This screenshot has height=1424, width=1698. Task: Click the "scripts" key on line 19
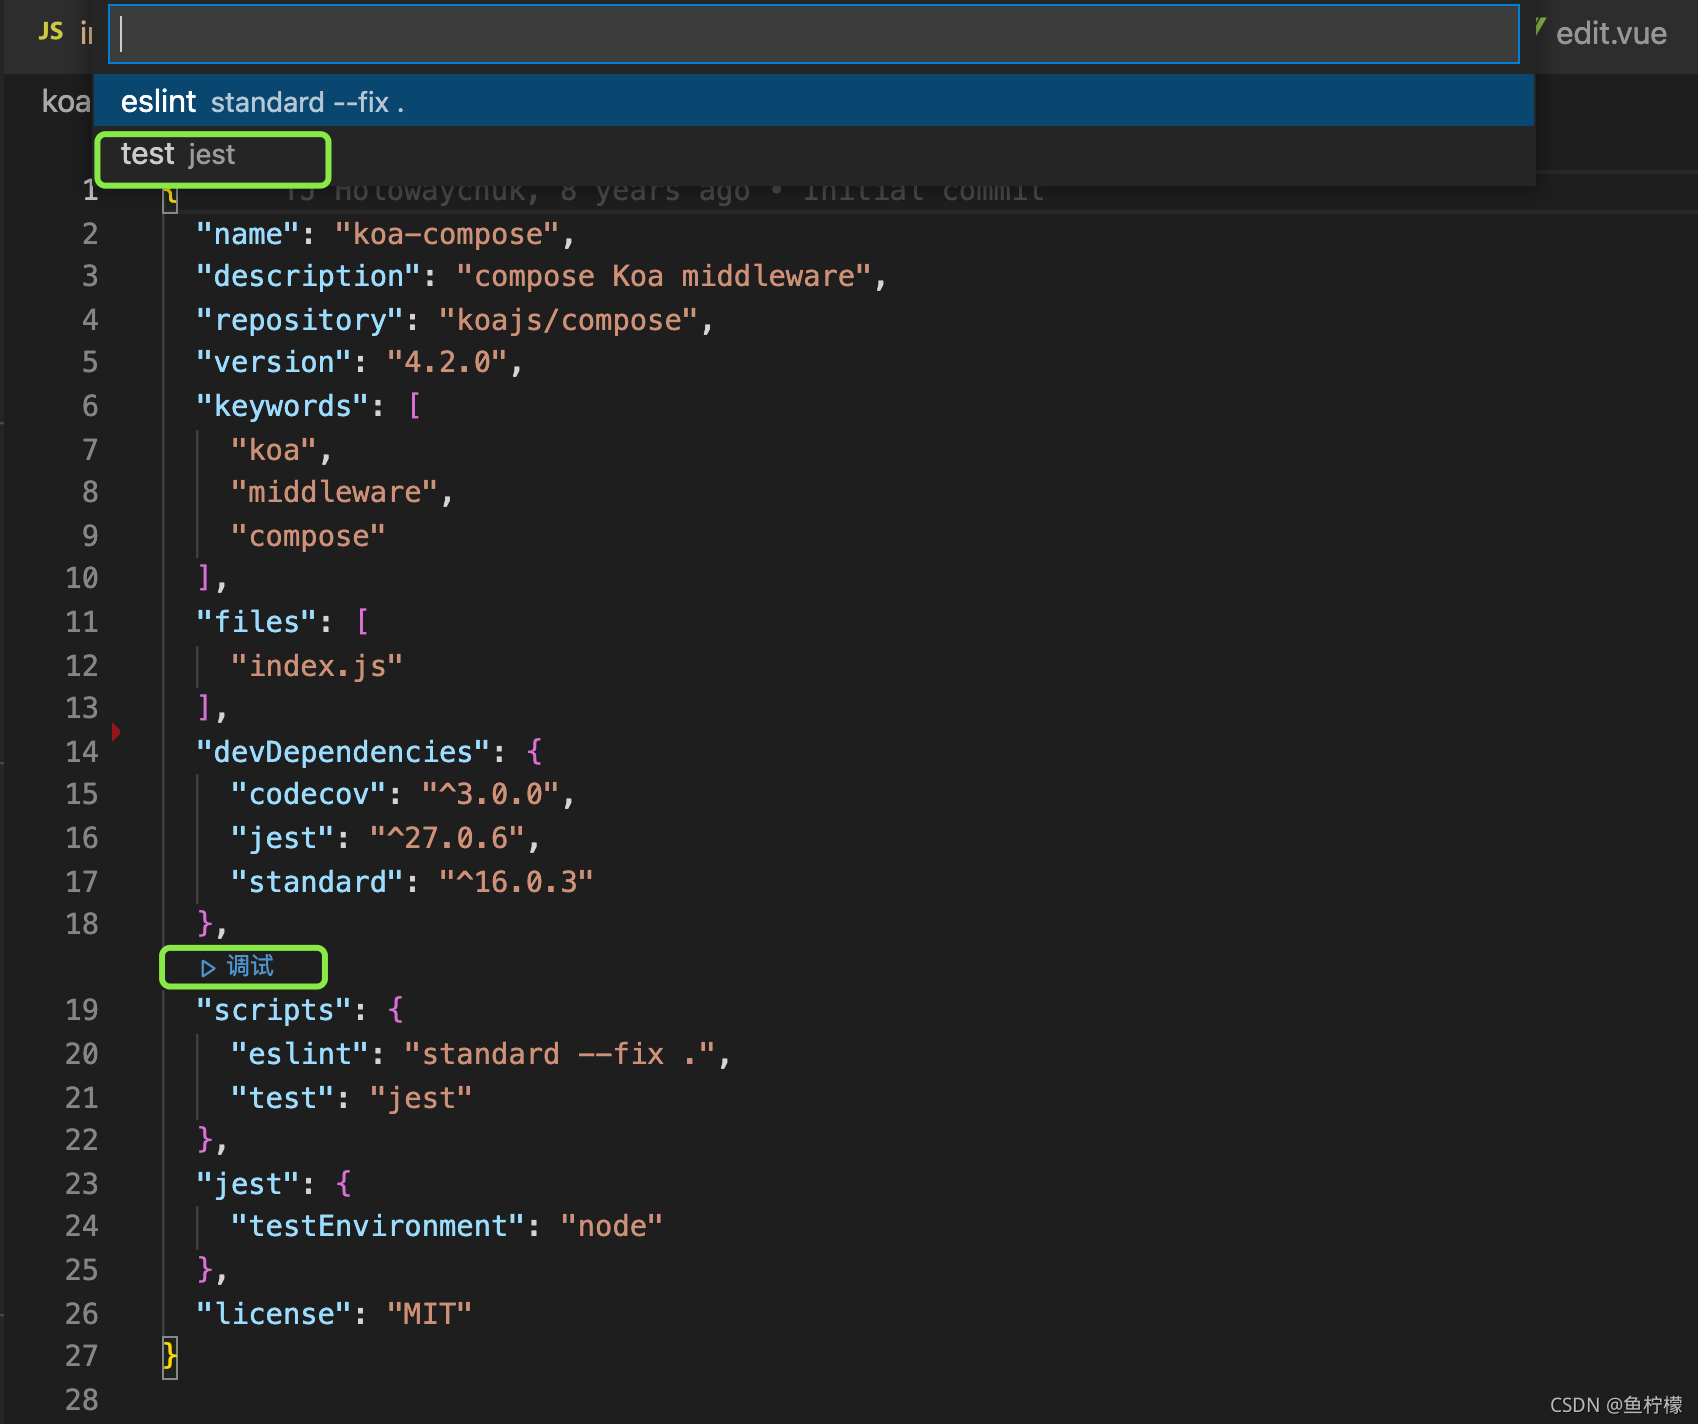pyautogui.click(x=274, y=1010)
